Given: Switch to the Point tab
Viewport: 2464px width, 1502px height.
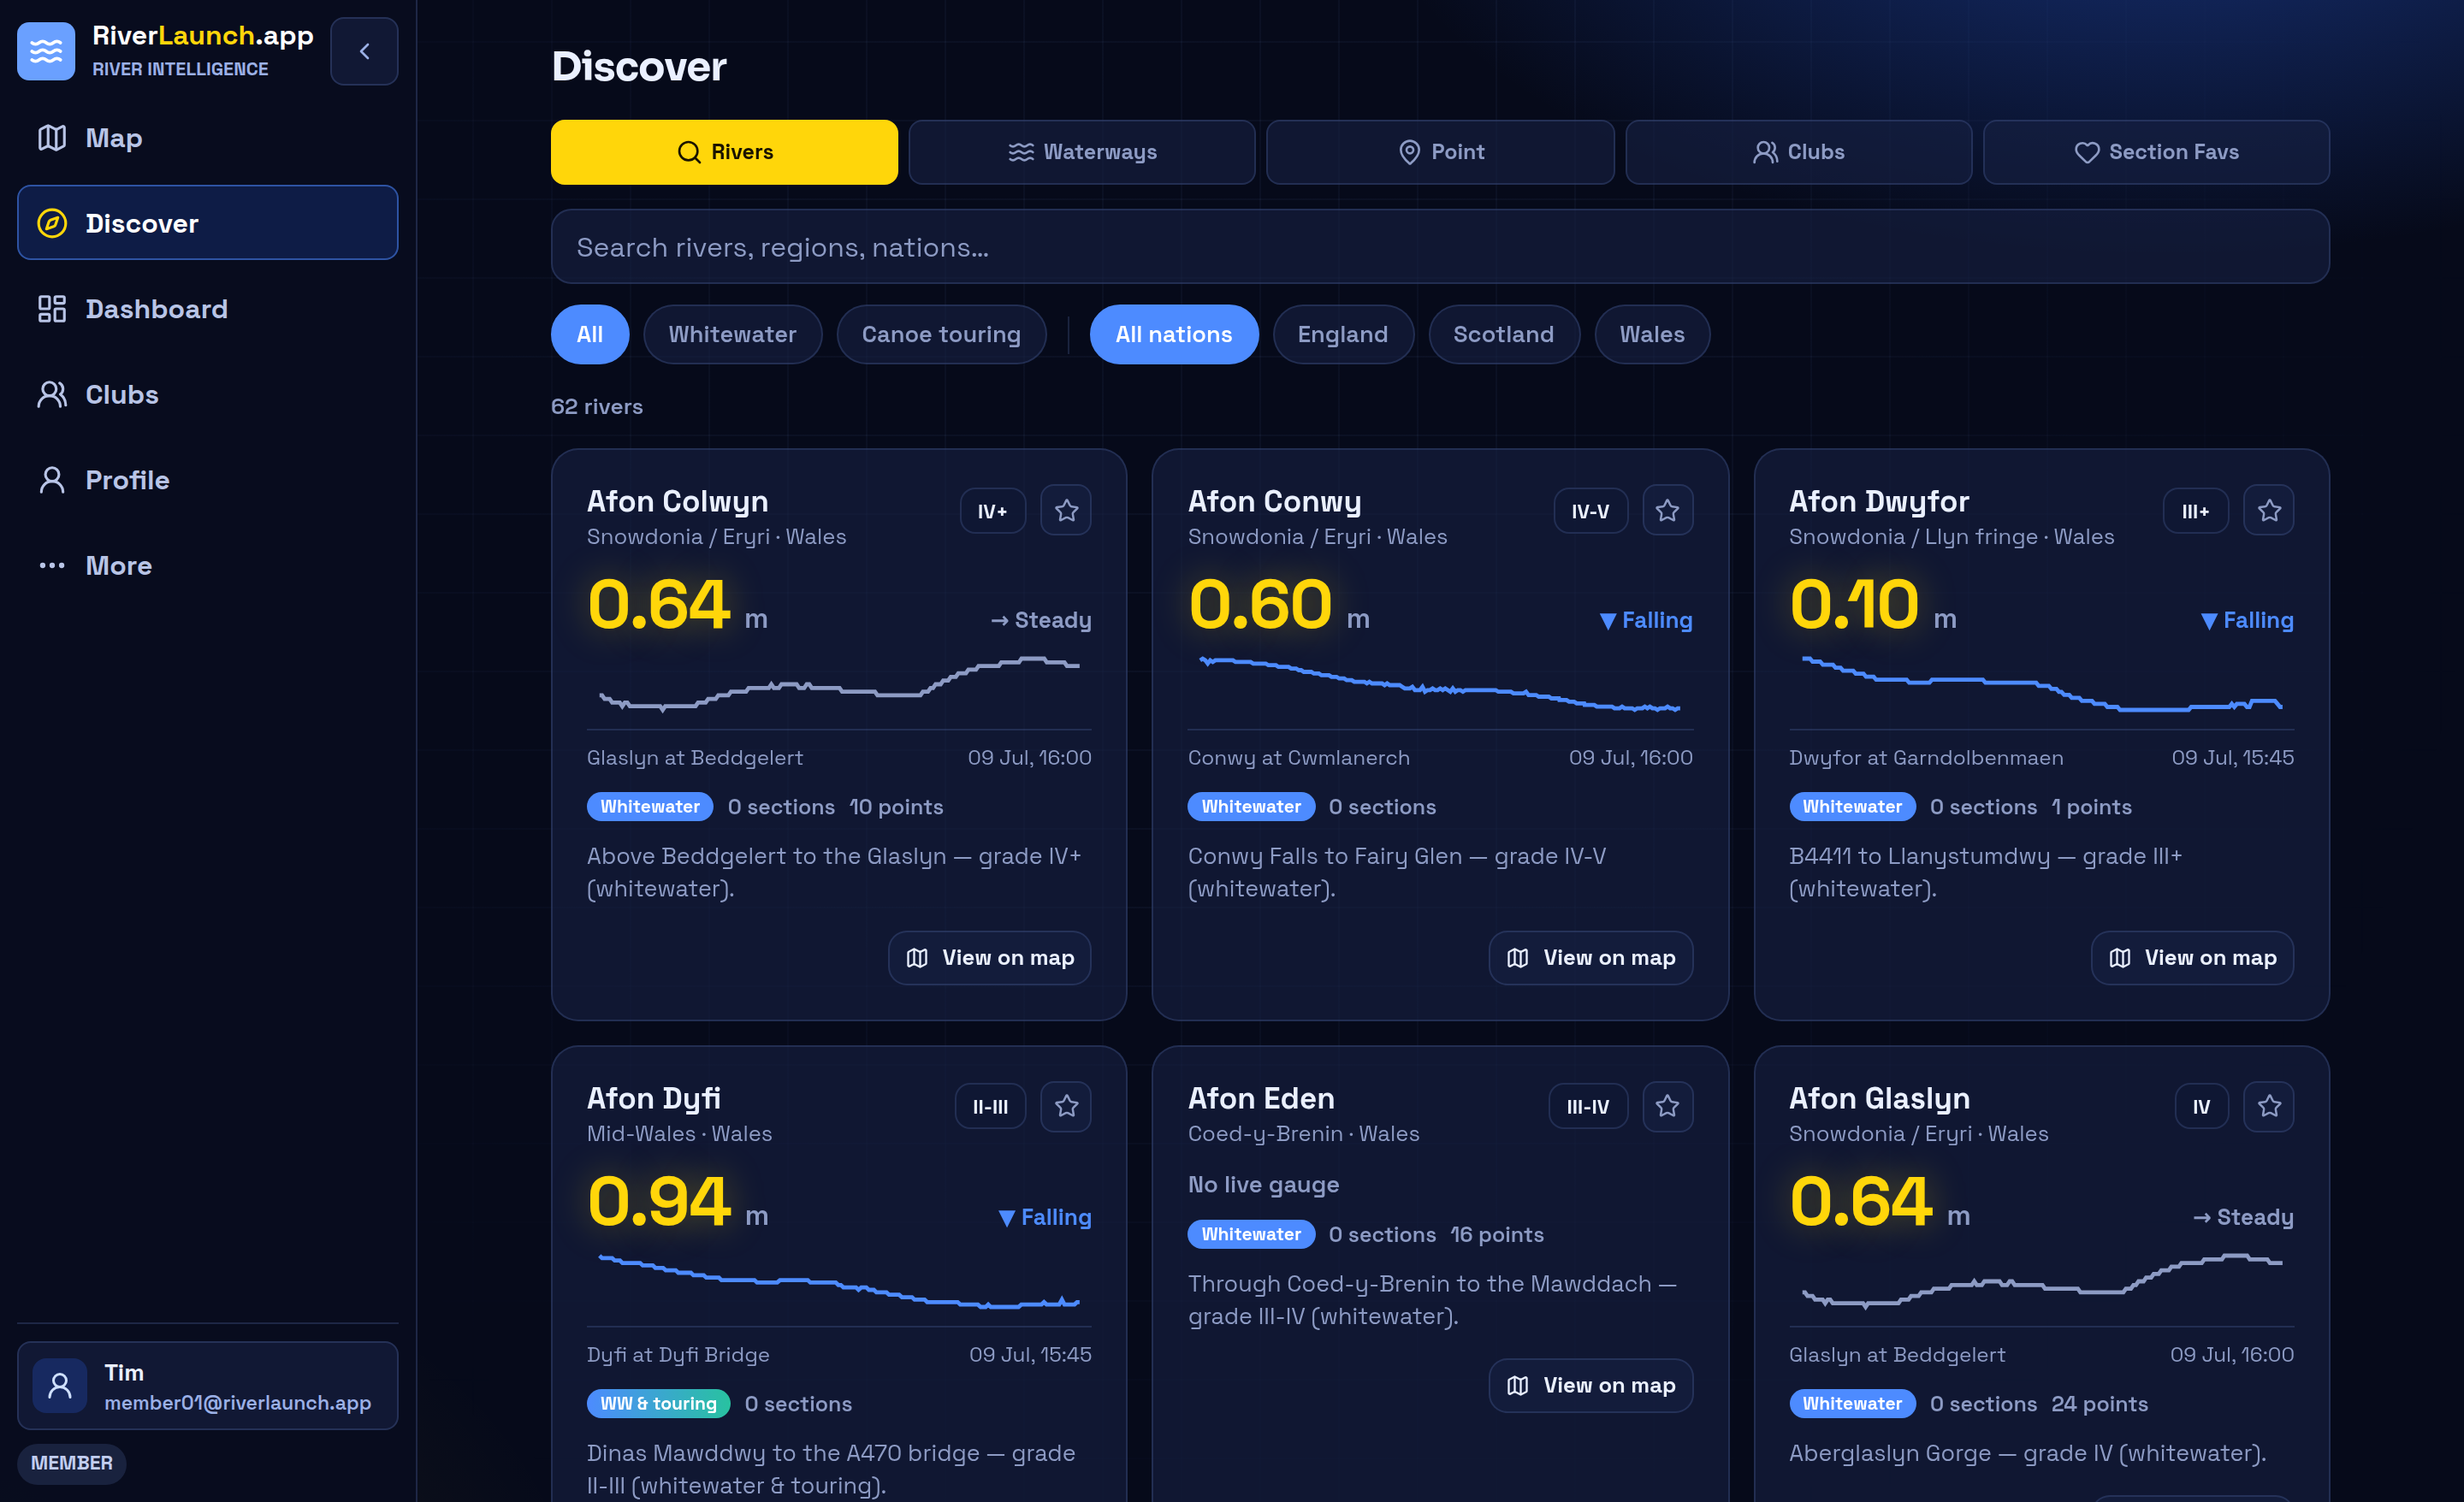Looking at the screenshot, I should [1440, 152].
